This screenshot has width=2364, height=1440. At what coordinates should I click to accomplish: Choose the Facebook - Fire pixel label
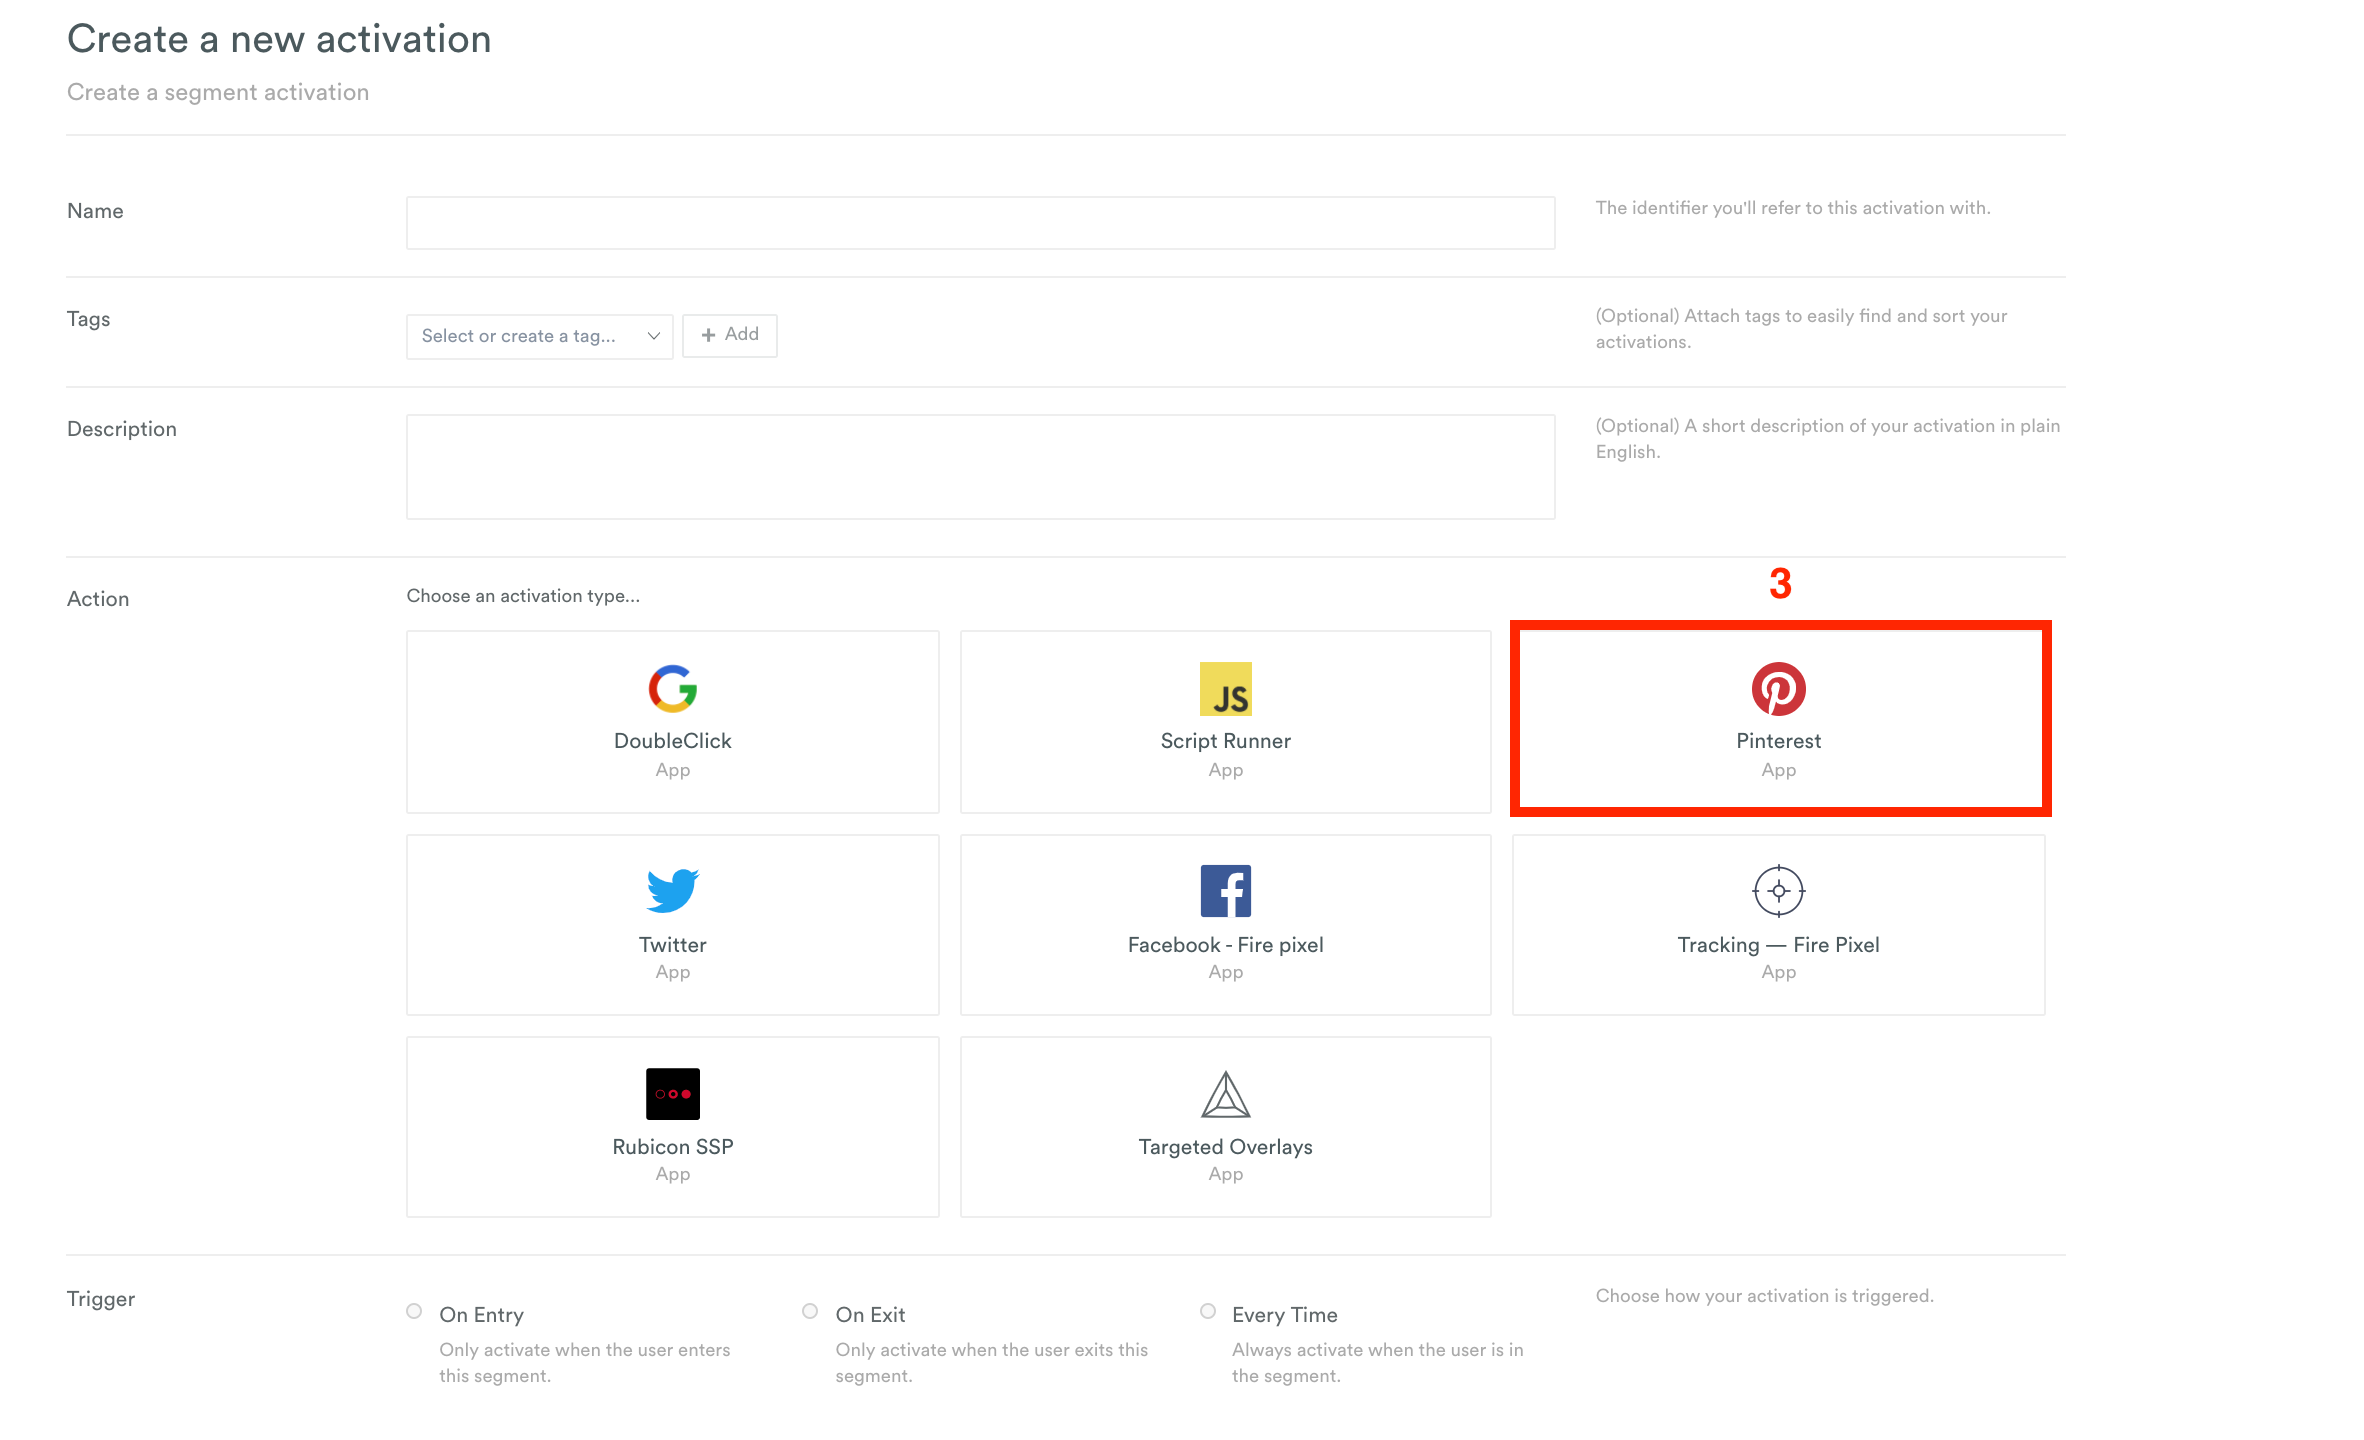pos(1225,945)
